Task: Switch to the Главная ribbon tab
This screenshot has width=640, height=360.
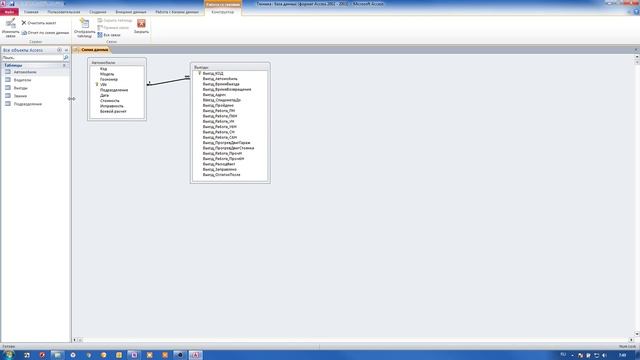Action: coord(31,12)
